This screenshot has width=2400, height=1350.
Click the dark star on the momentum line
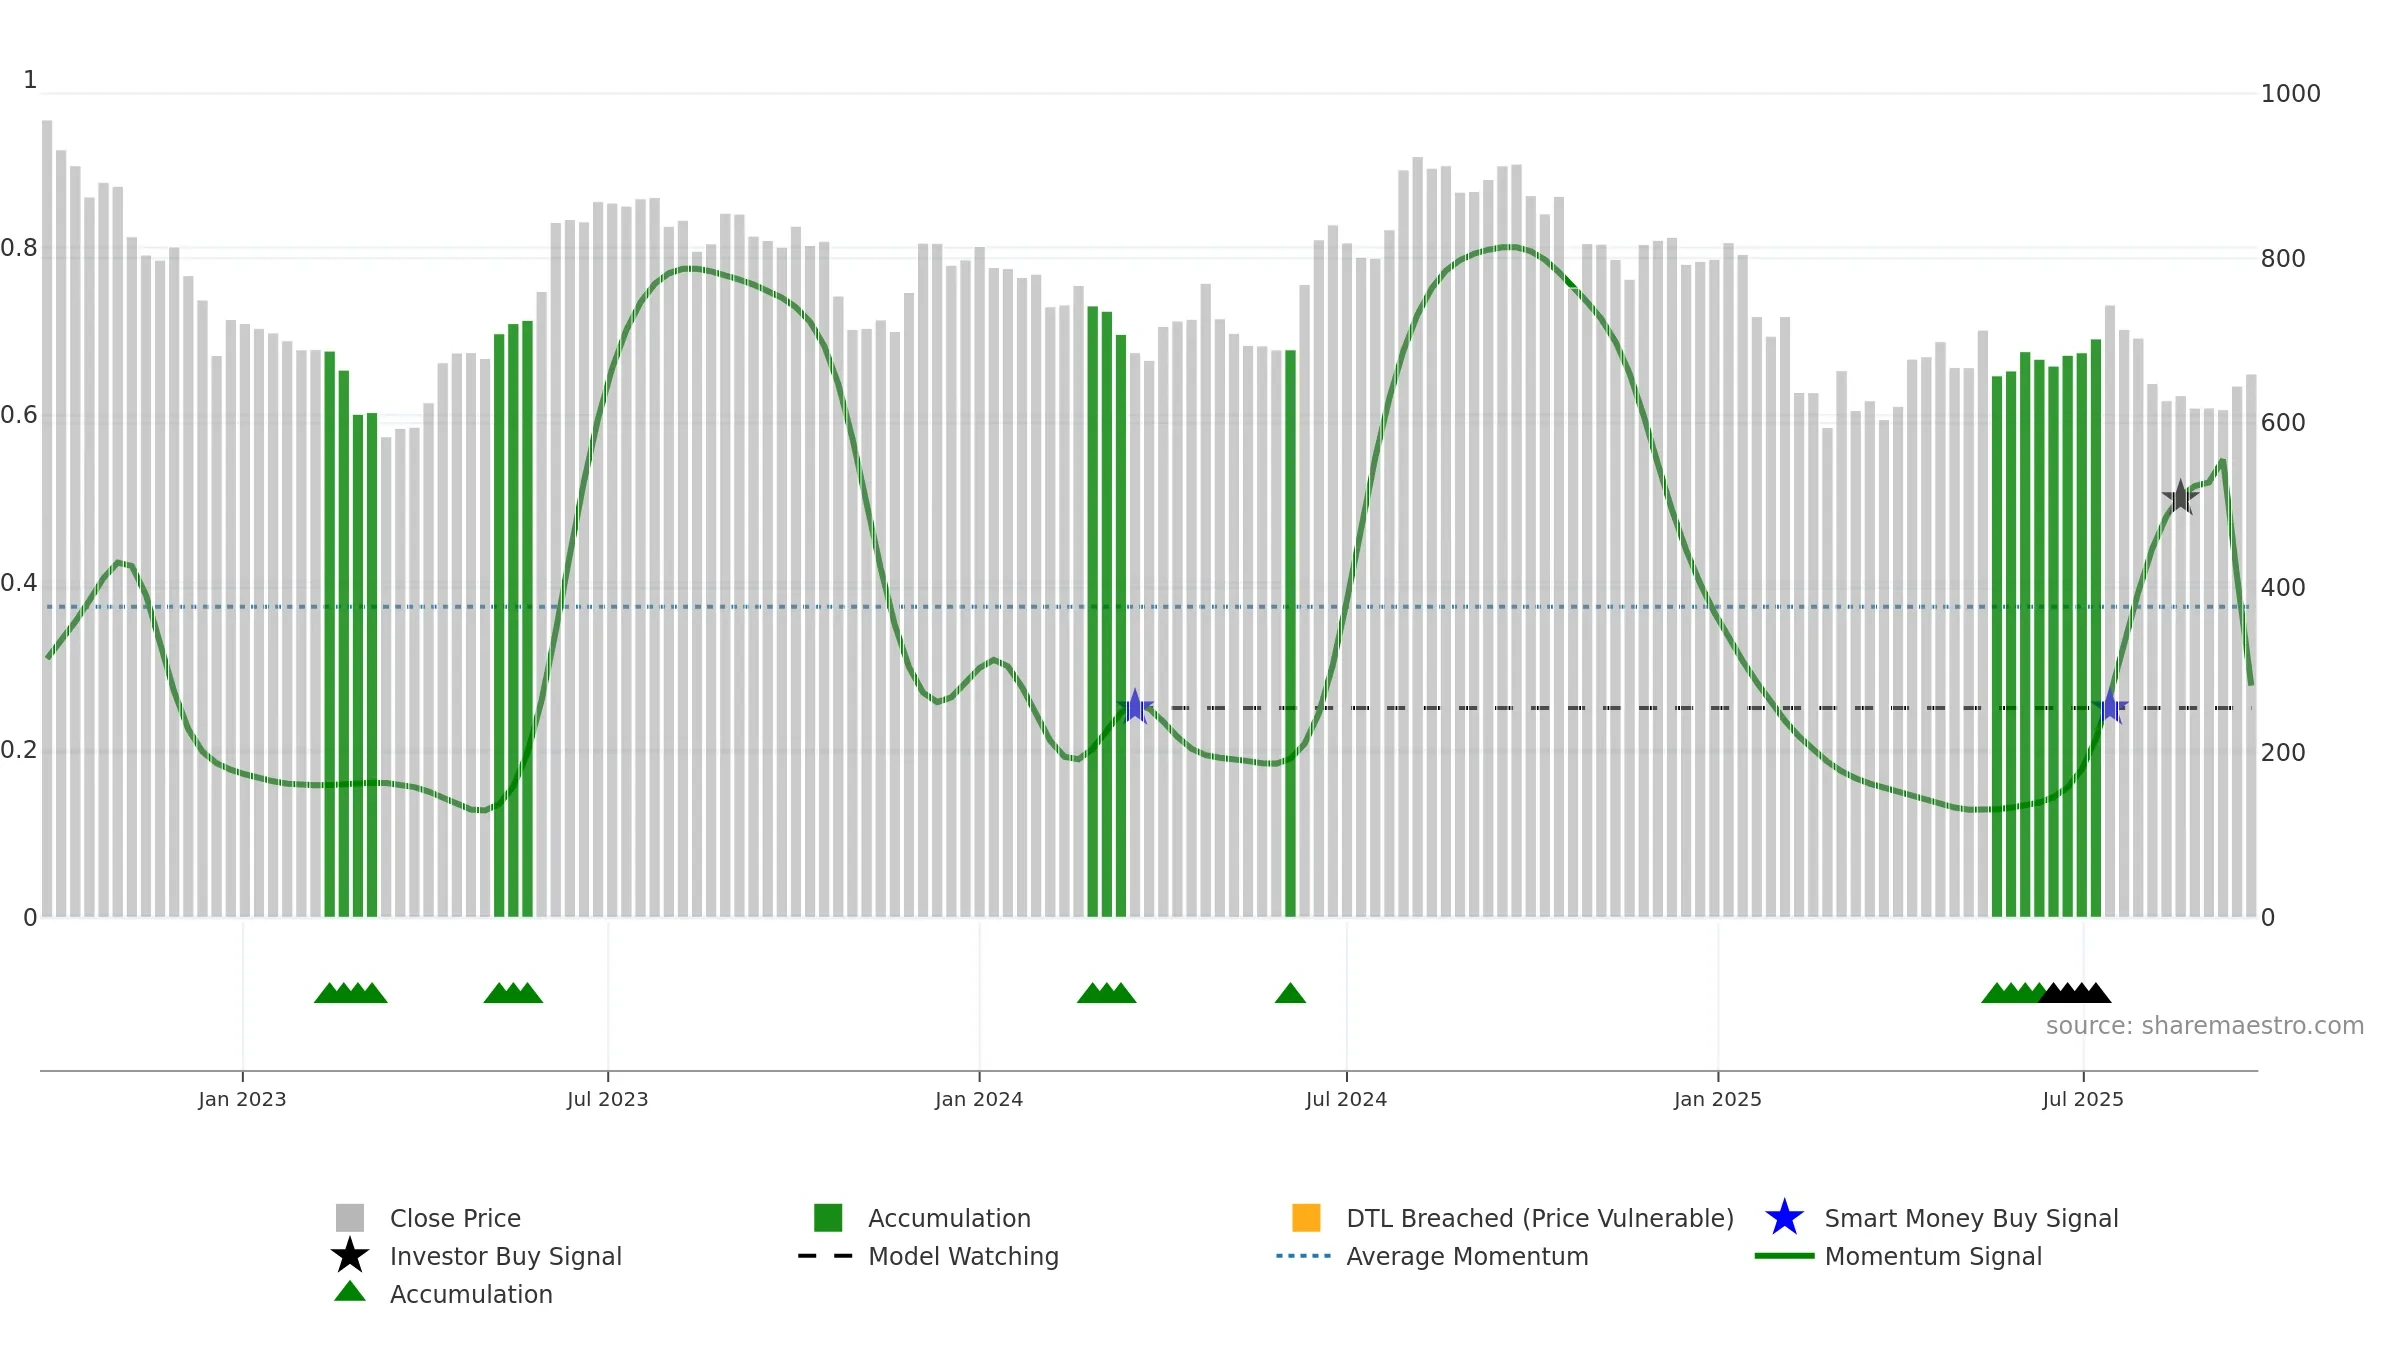(2180, 497)
